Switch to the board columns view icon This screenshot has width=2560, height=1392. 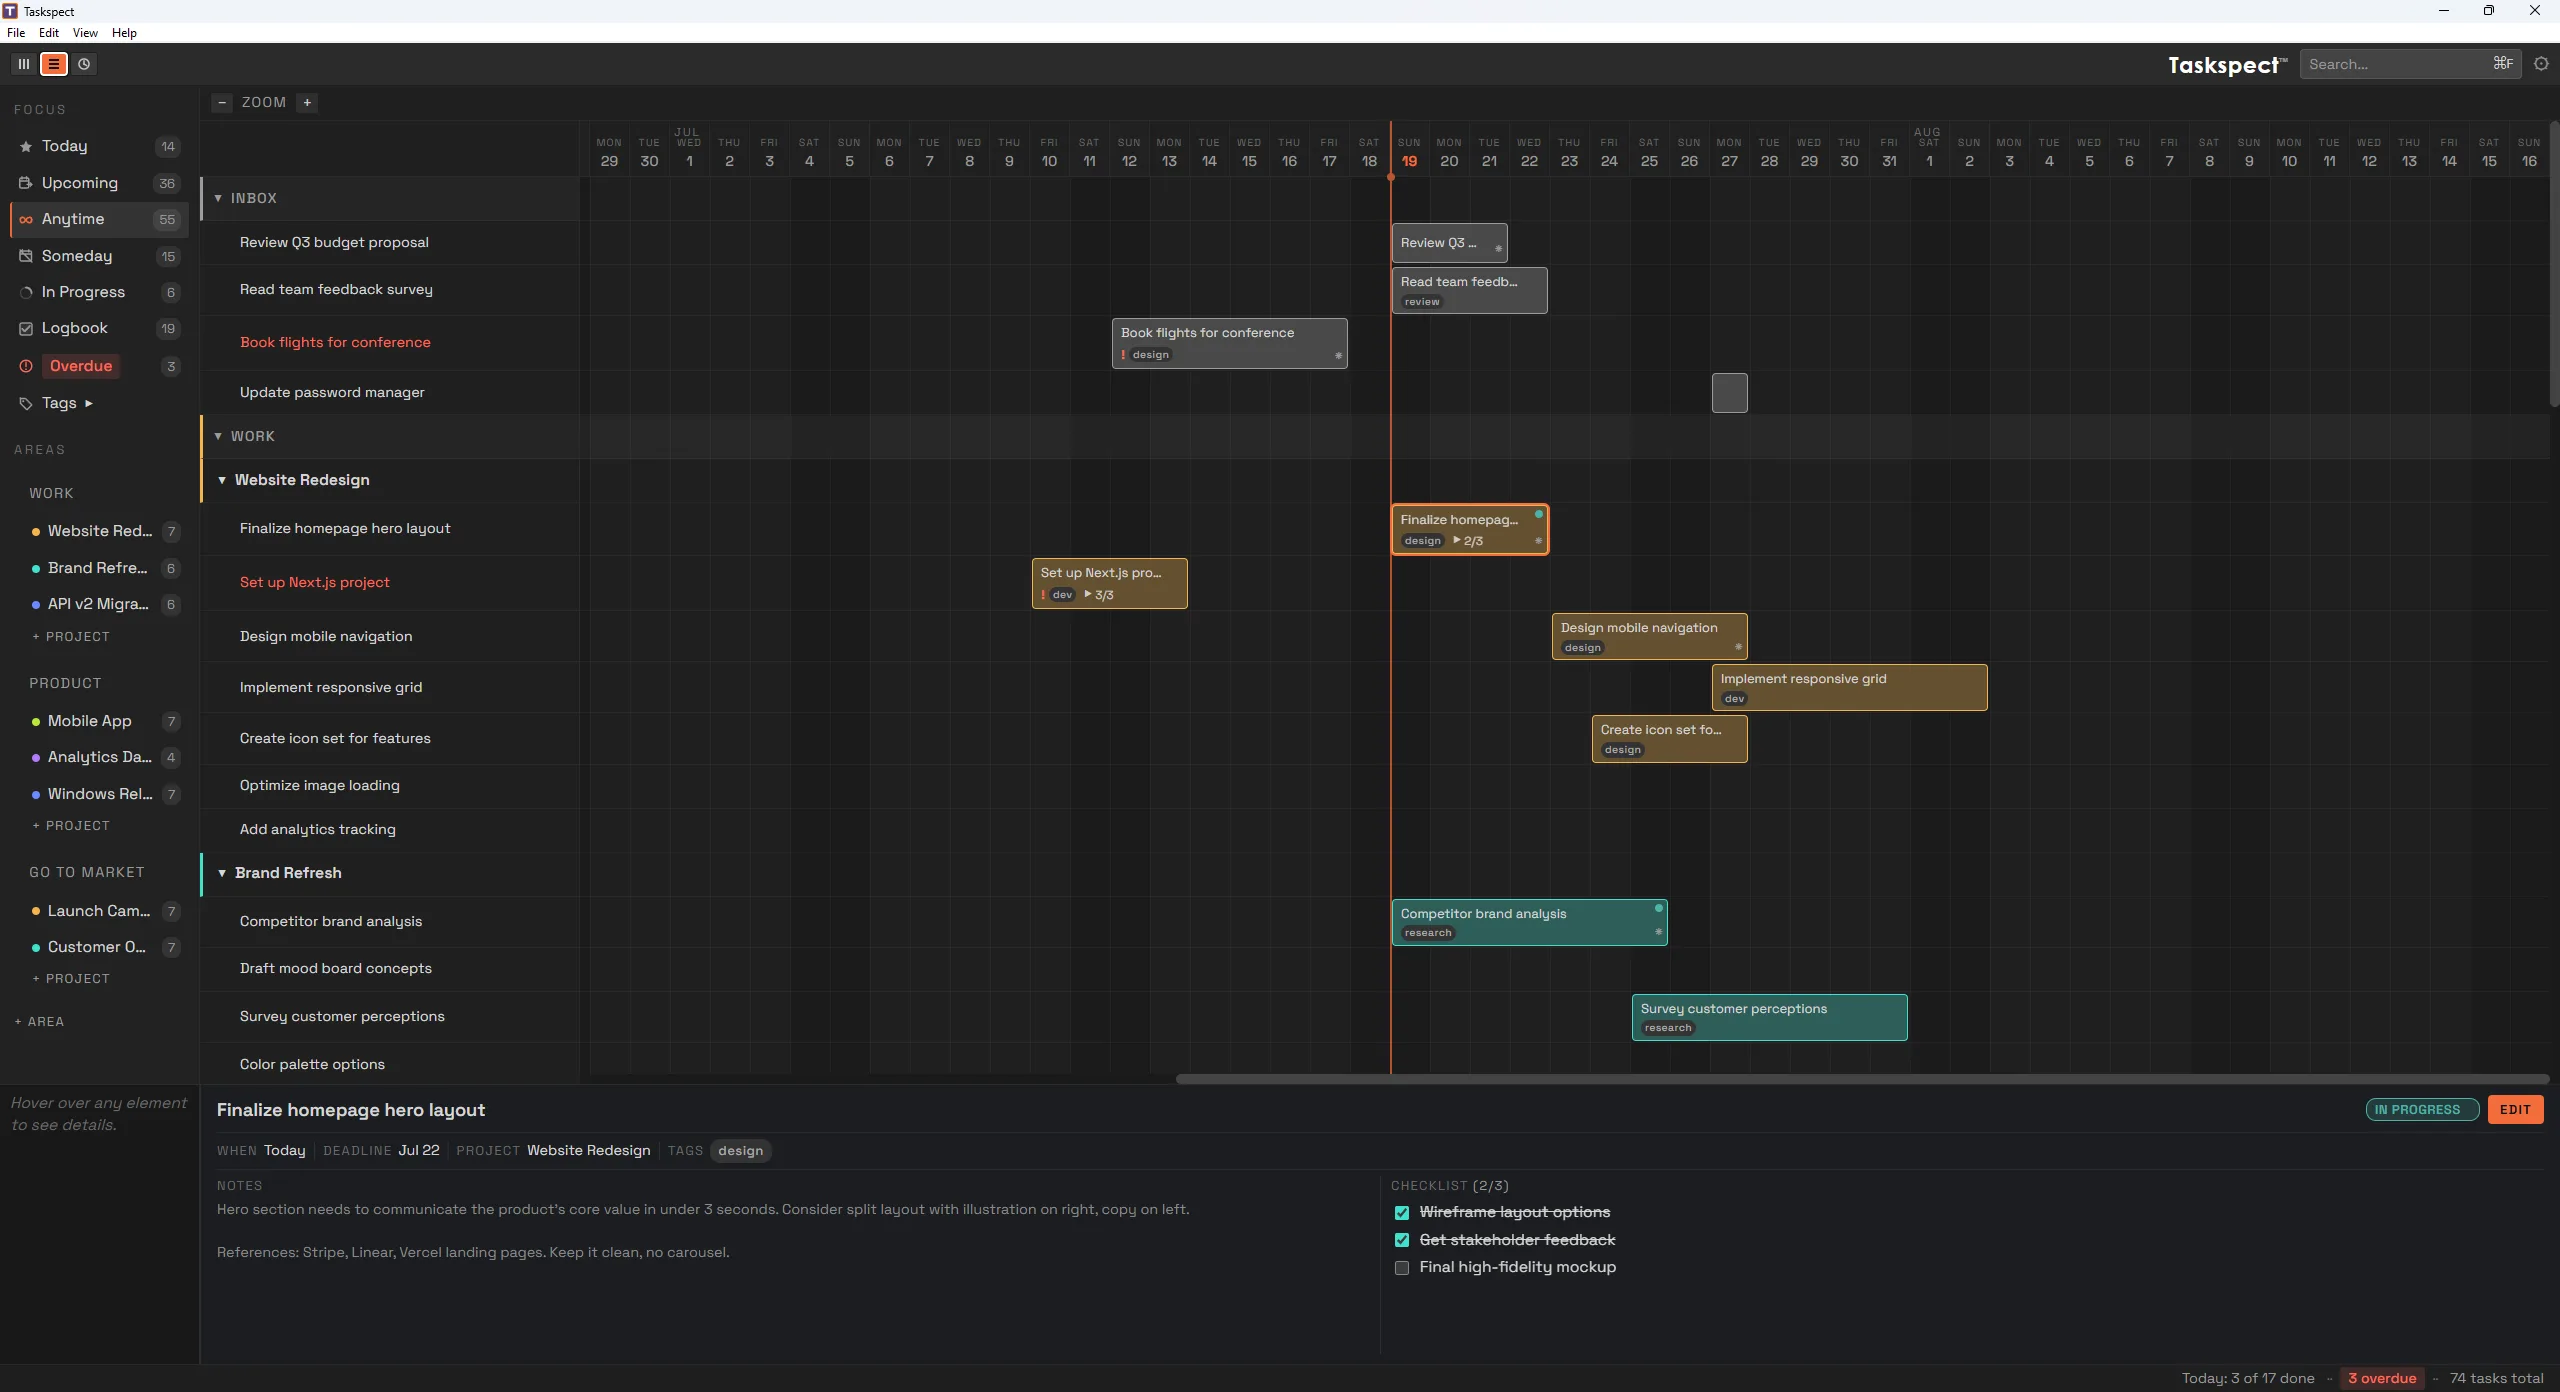[24, 64]
